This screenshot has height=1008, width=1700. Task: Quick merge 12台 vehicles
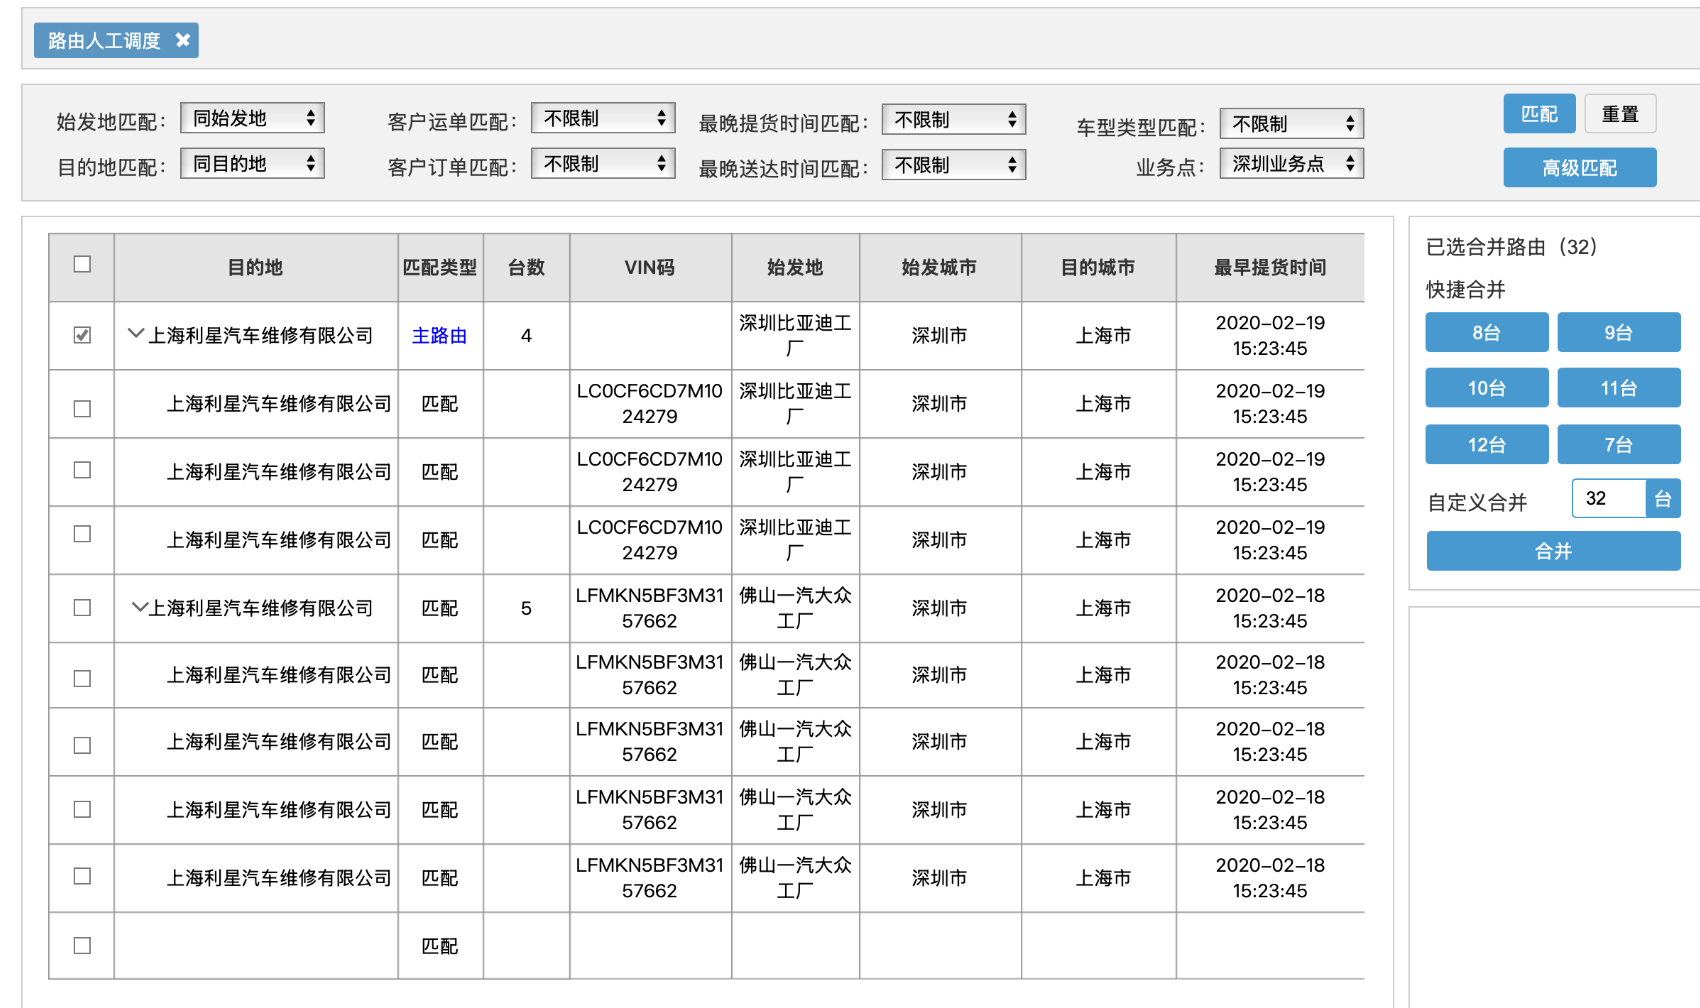coord(1487,444)
